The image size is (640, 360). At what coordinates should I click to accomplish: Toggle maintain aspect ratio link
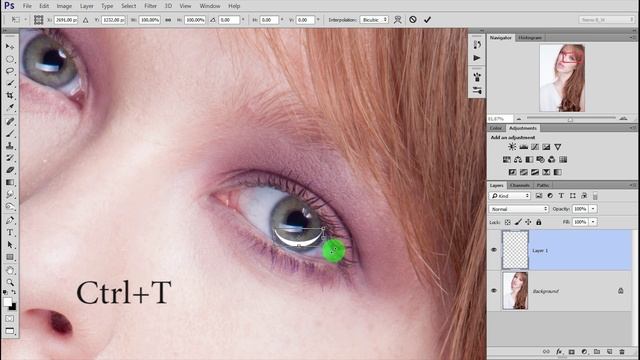[168, 20]
